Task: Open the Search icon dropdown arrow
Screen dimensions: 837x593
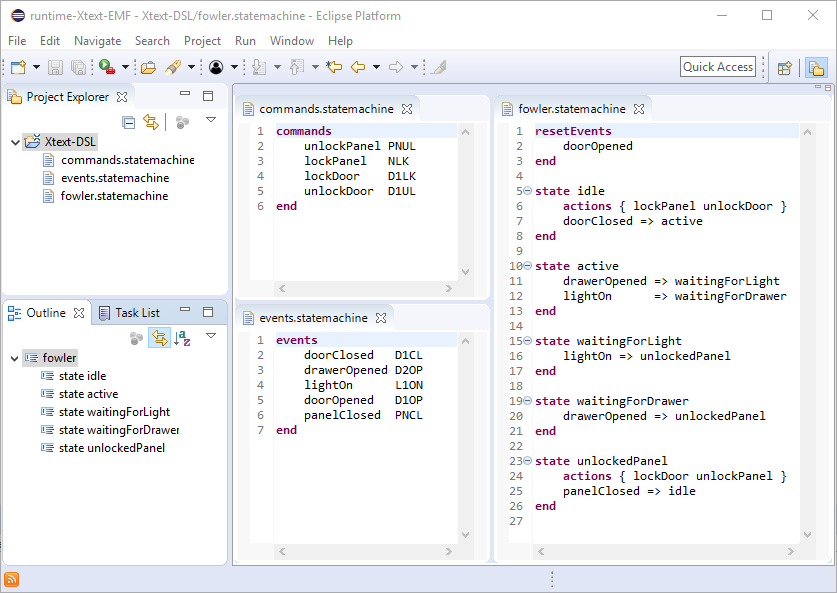Action: pyautogui.click(x=191, y=67)
